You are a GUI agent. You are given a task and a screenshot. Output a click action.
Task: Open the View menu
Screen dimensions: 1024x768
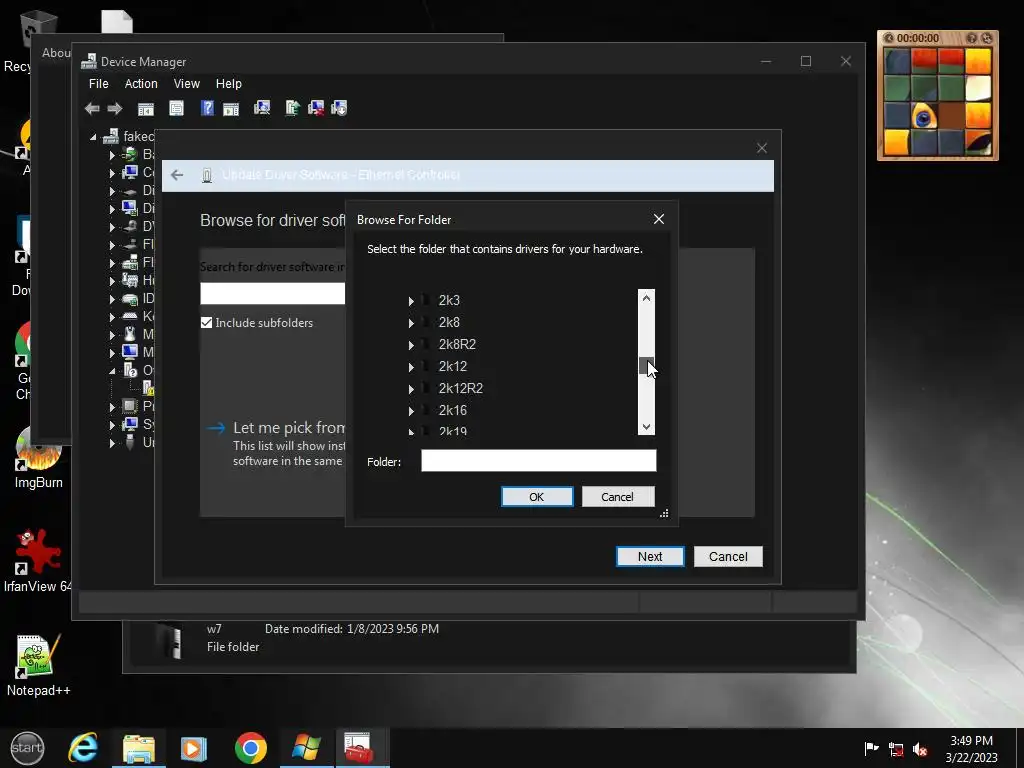click(186, 84)
